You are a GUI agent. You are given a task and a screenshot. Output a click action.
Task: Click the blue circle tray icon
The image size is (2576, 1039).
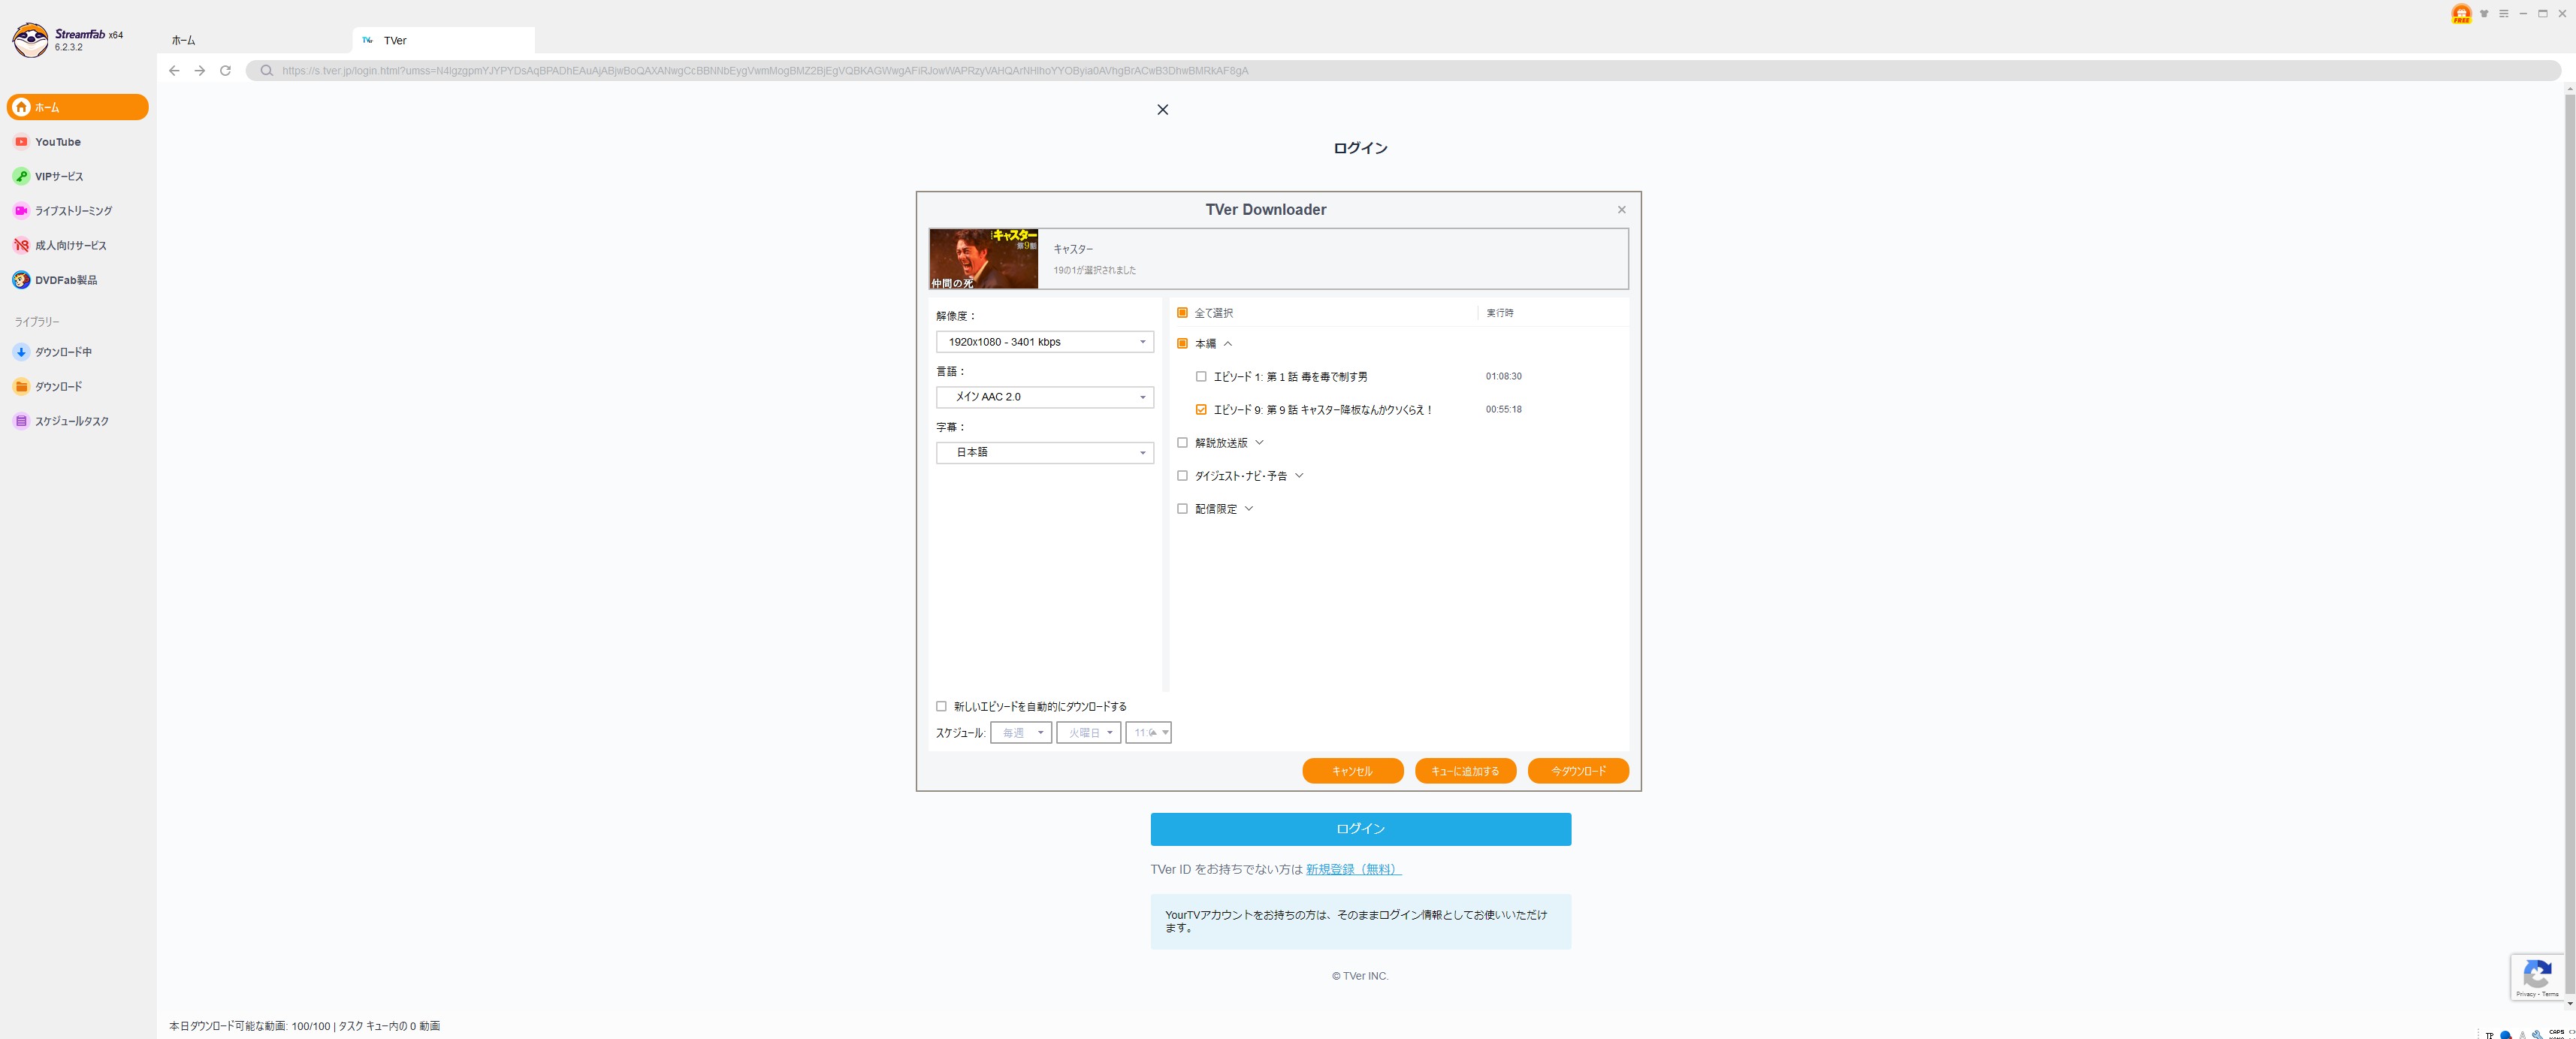click(2506, 1035)
